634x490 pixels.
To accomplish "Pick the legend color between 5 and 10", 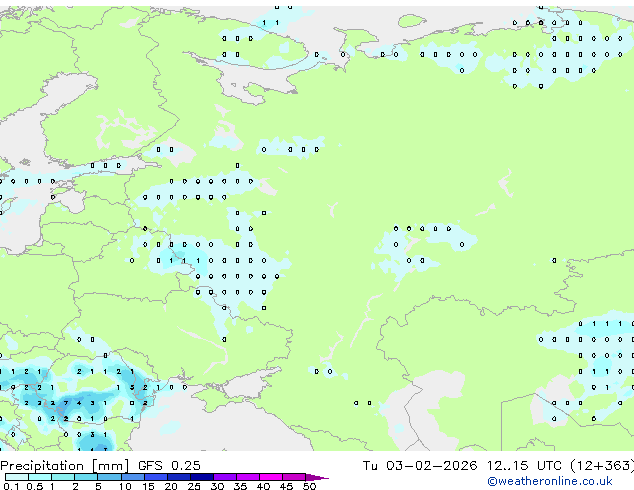I will click(109, 477).
